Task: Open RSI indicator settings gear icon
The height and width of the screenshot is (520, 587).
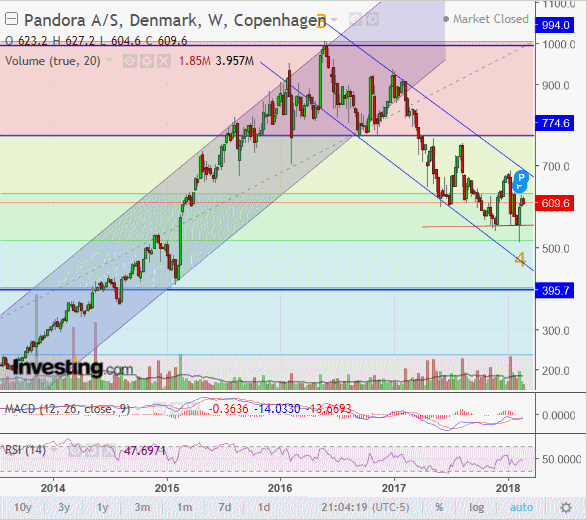Action: coord(92,450)
